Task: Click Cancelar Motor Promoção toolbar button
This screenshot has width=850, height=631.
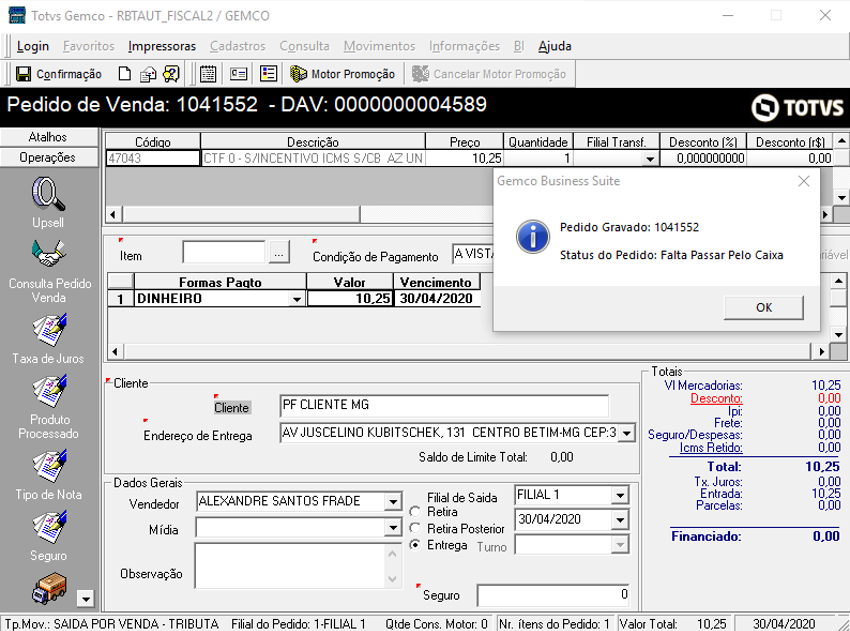Action: pyautogui.click(x=489, y=74)
